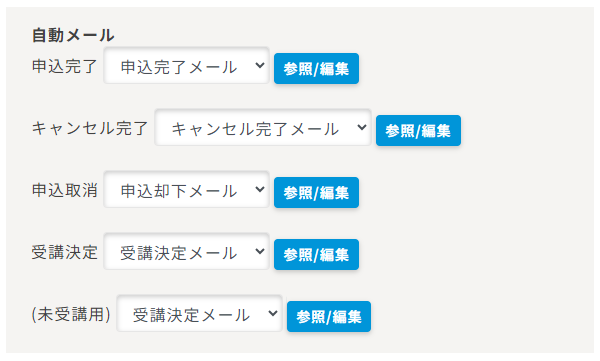This screenshot has width=600, height=361.
Task: Open the dropdown in the 受講決定 row
Action: [x=186, y=252]
